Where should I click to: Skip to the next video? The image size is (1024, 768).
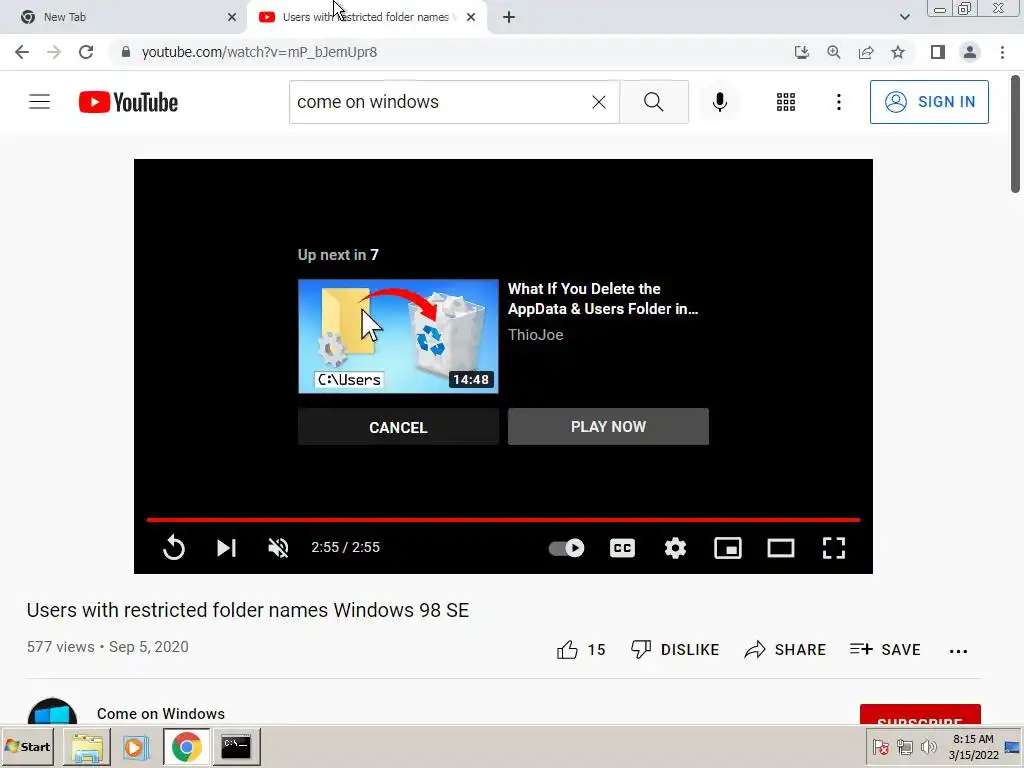226,547
